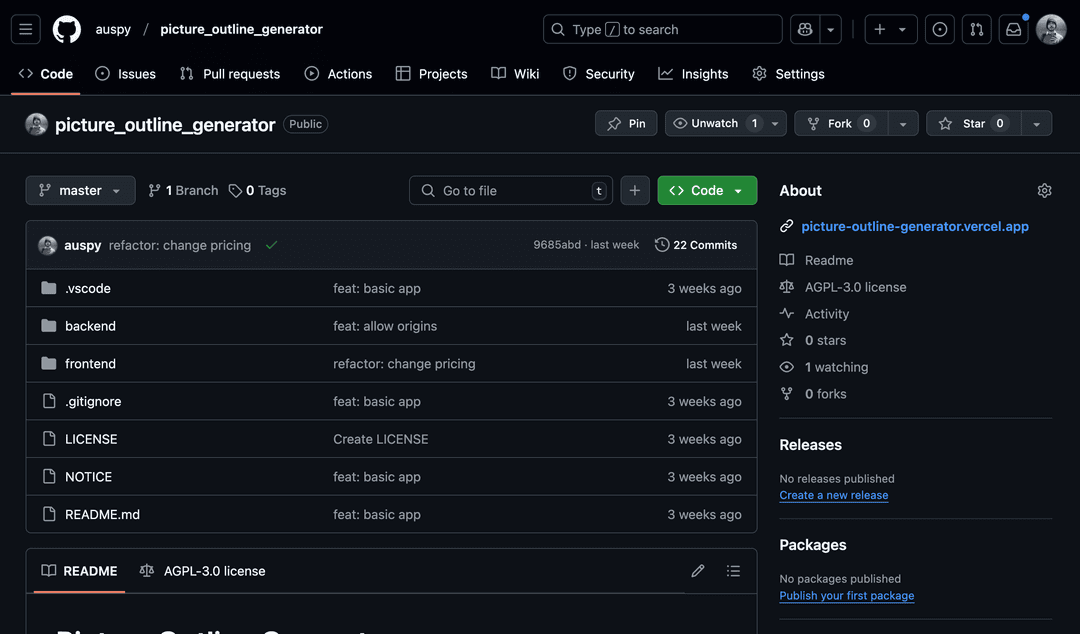Expand the Star lists dropdown arrow
Viewport: 1080px width, 634px height.
pyautogui.click(x=1037, y=123)
